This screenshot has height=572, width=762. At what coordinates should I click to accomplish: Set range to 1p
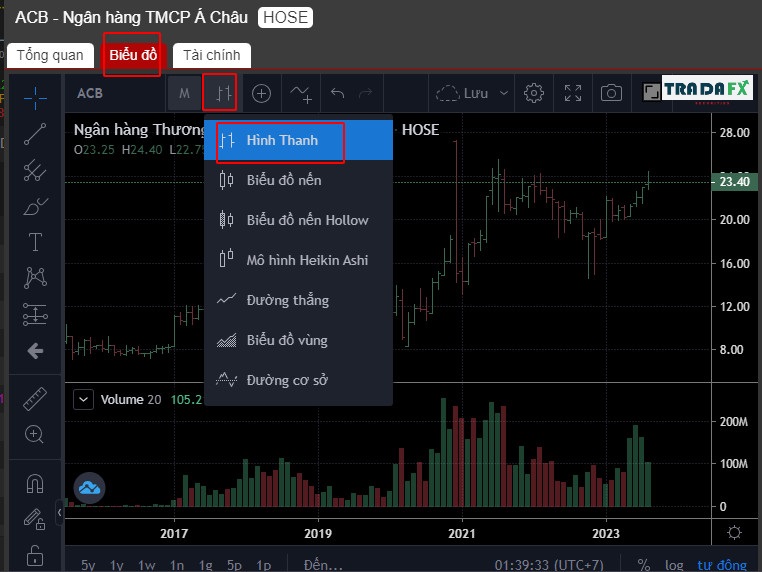[263, 565]
